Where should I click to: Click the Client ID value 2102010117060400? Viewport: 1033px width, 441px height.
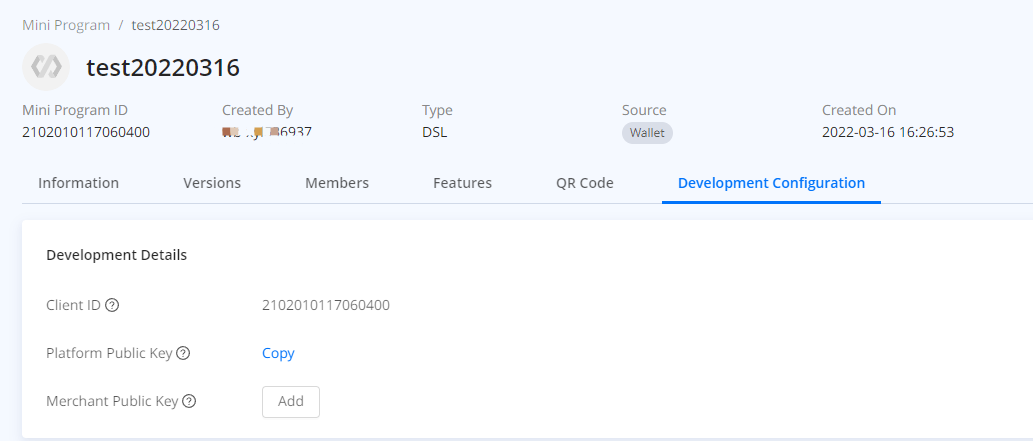coord(325,305)
